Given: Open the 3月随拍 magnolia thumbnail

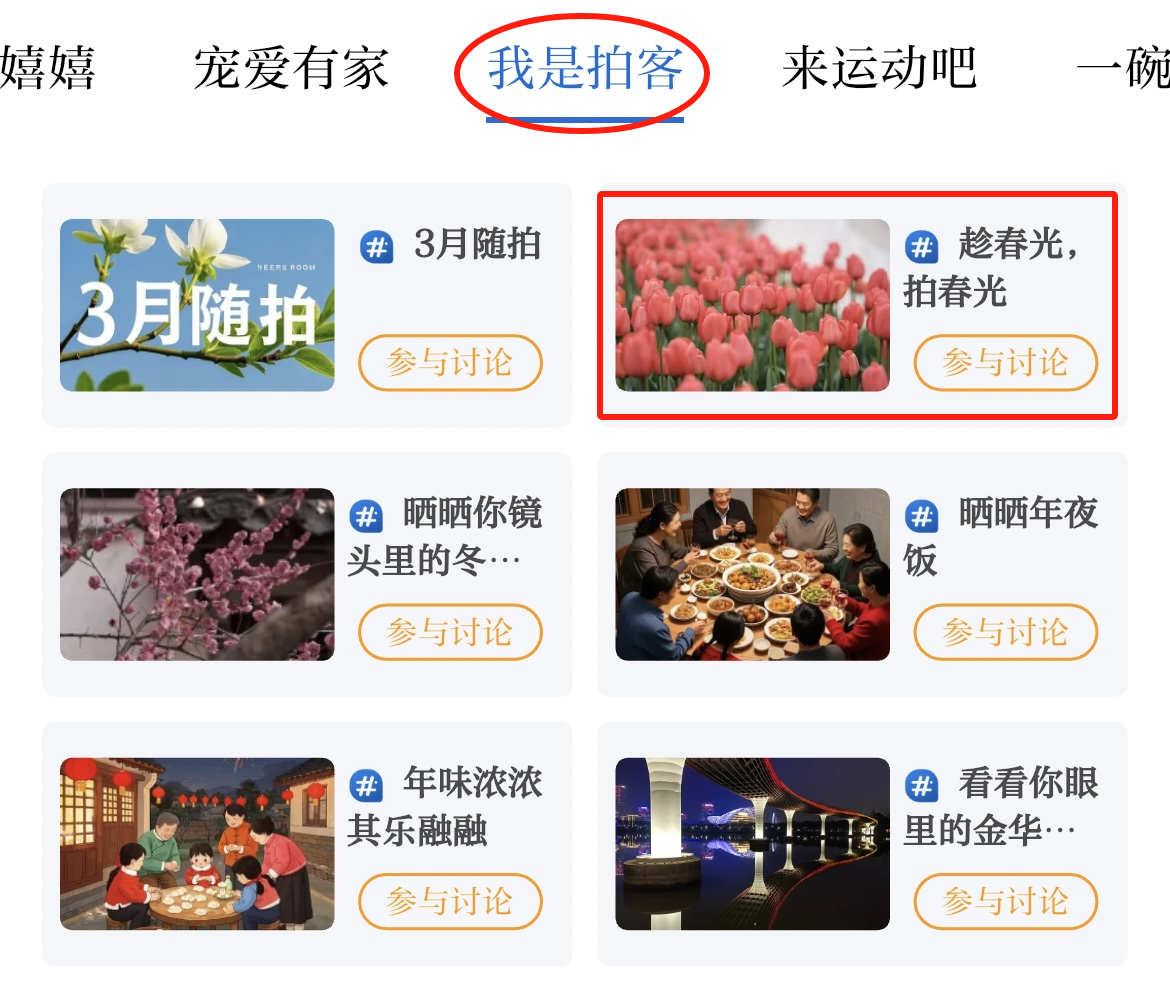Looking at the screenshot, I should [197, 305].
